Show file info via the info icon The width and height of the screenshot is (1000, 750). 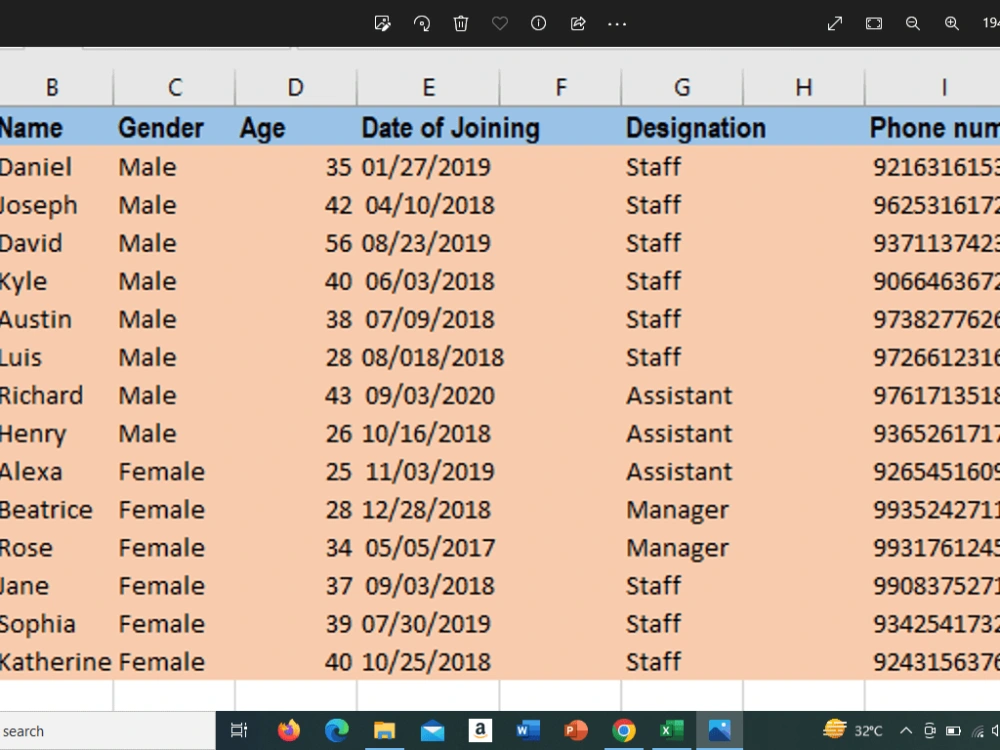pyautogui.click(x=538, y=24)
